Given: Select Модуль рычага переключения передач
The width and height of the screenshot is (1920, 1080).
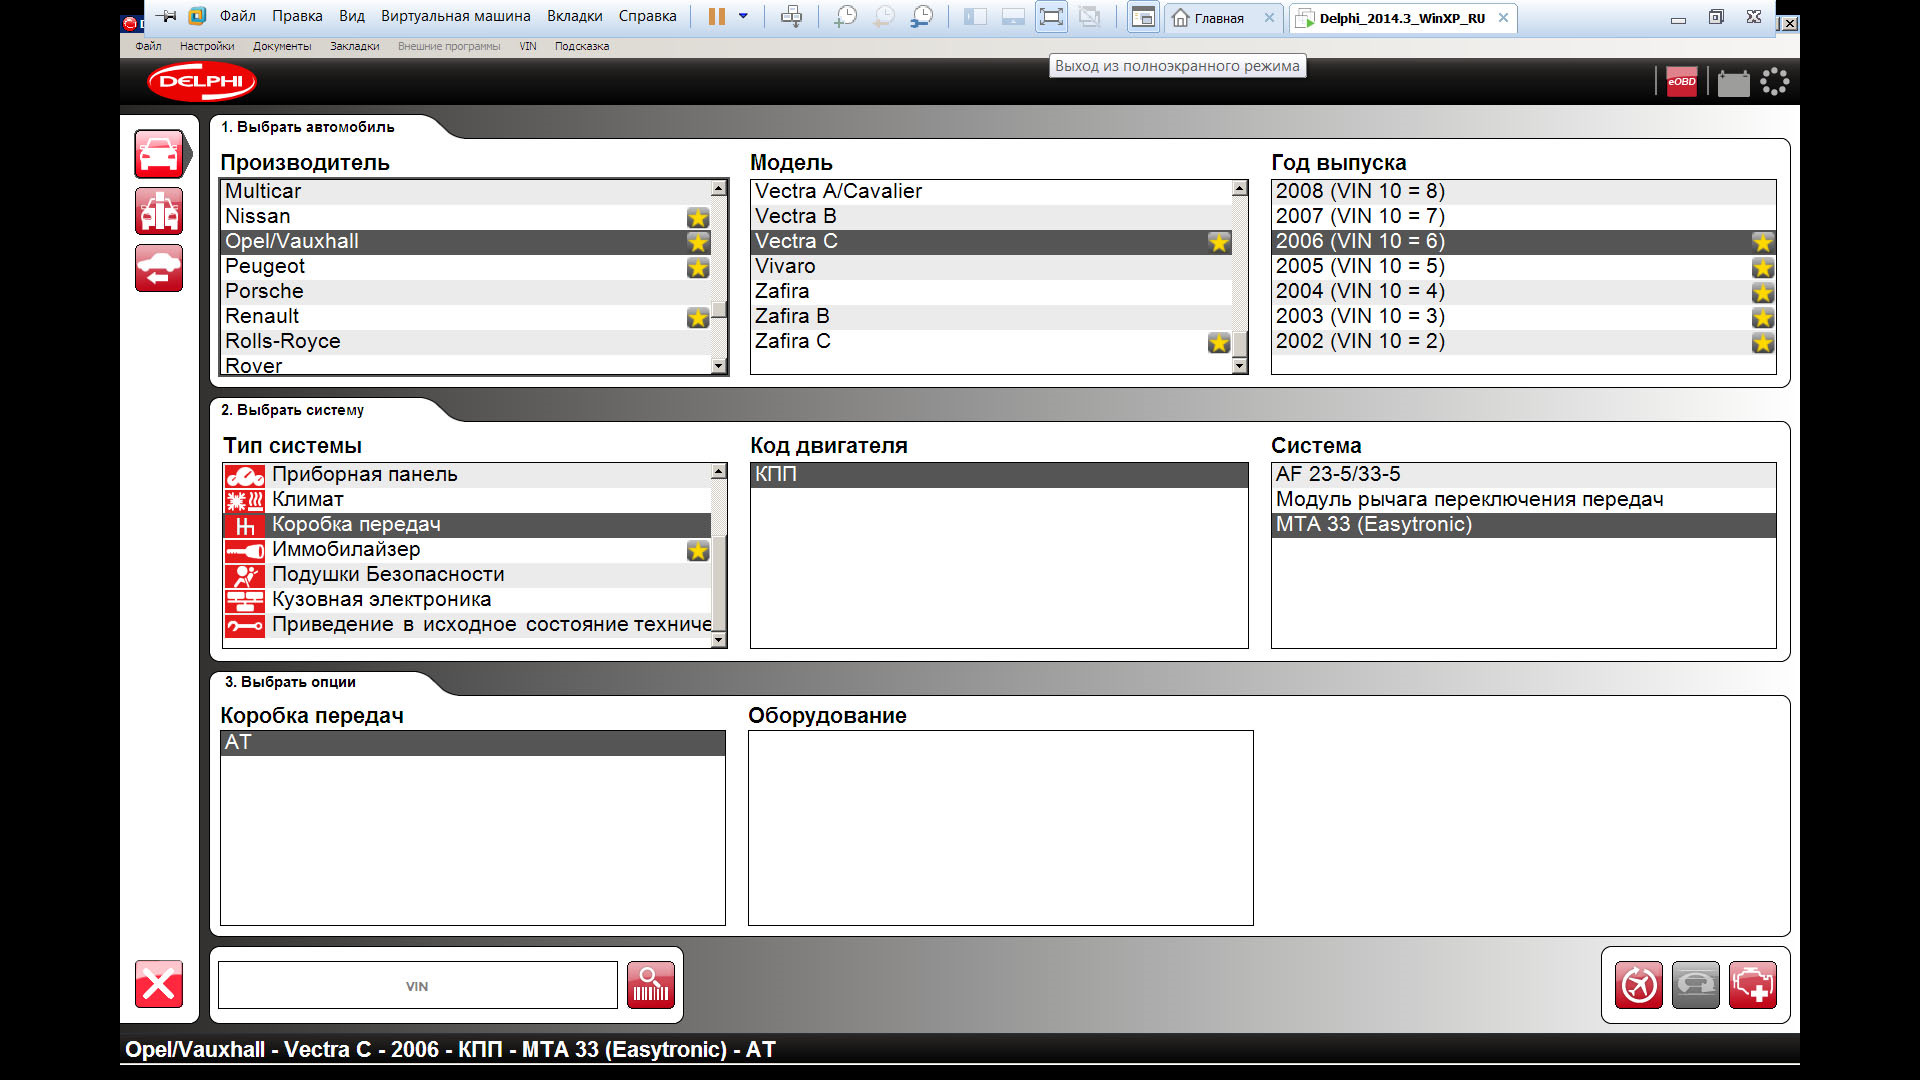Looking at the screenshot, I should pos(1523,500).
